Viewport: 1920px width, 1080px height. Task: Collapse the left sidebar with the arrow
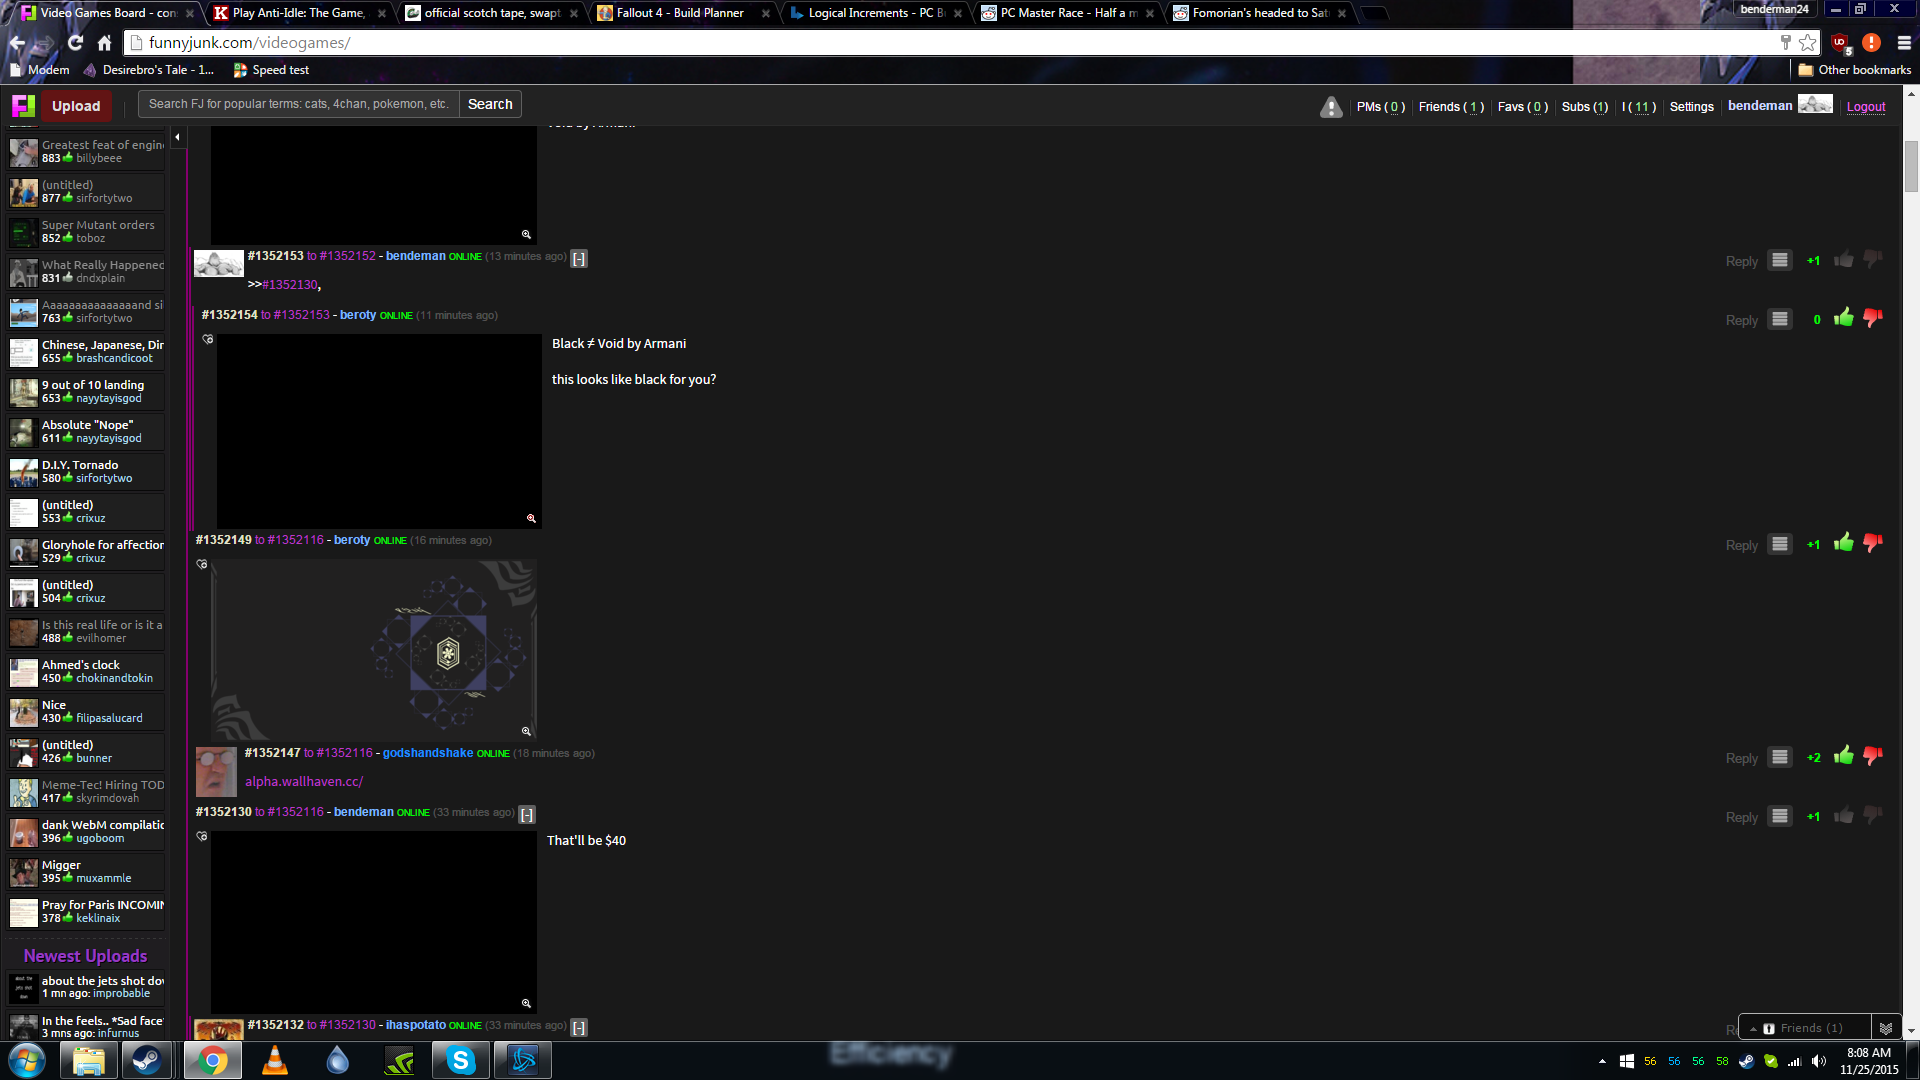pyautogui.click(x=178, y=137)
